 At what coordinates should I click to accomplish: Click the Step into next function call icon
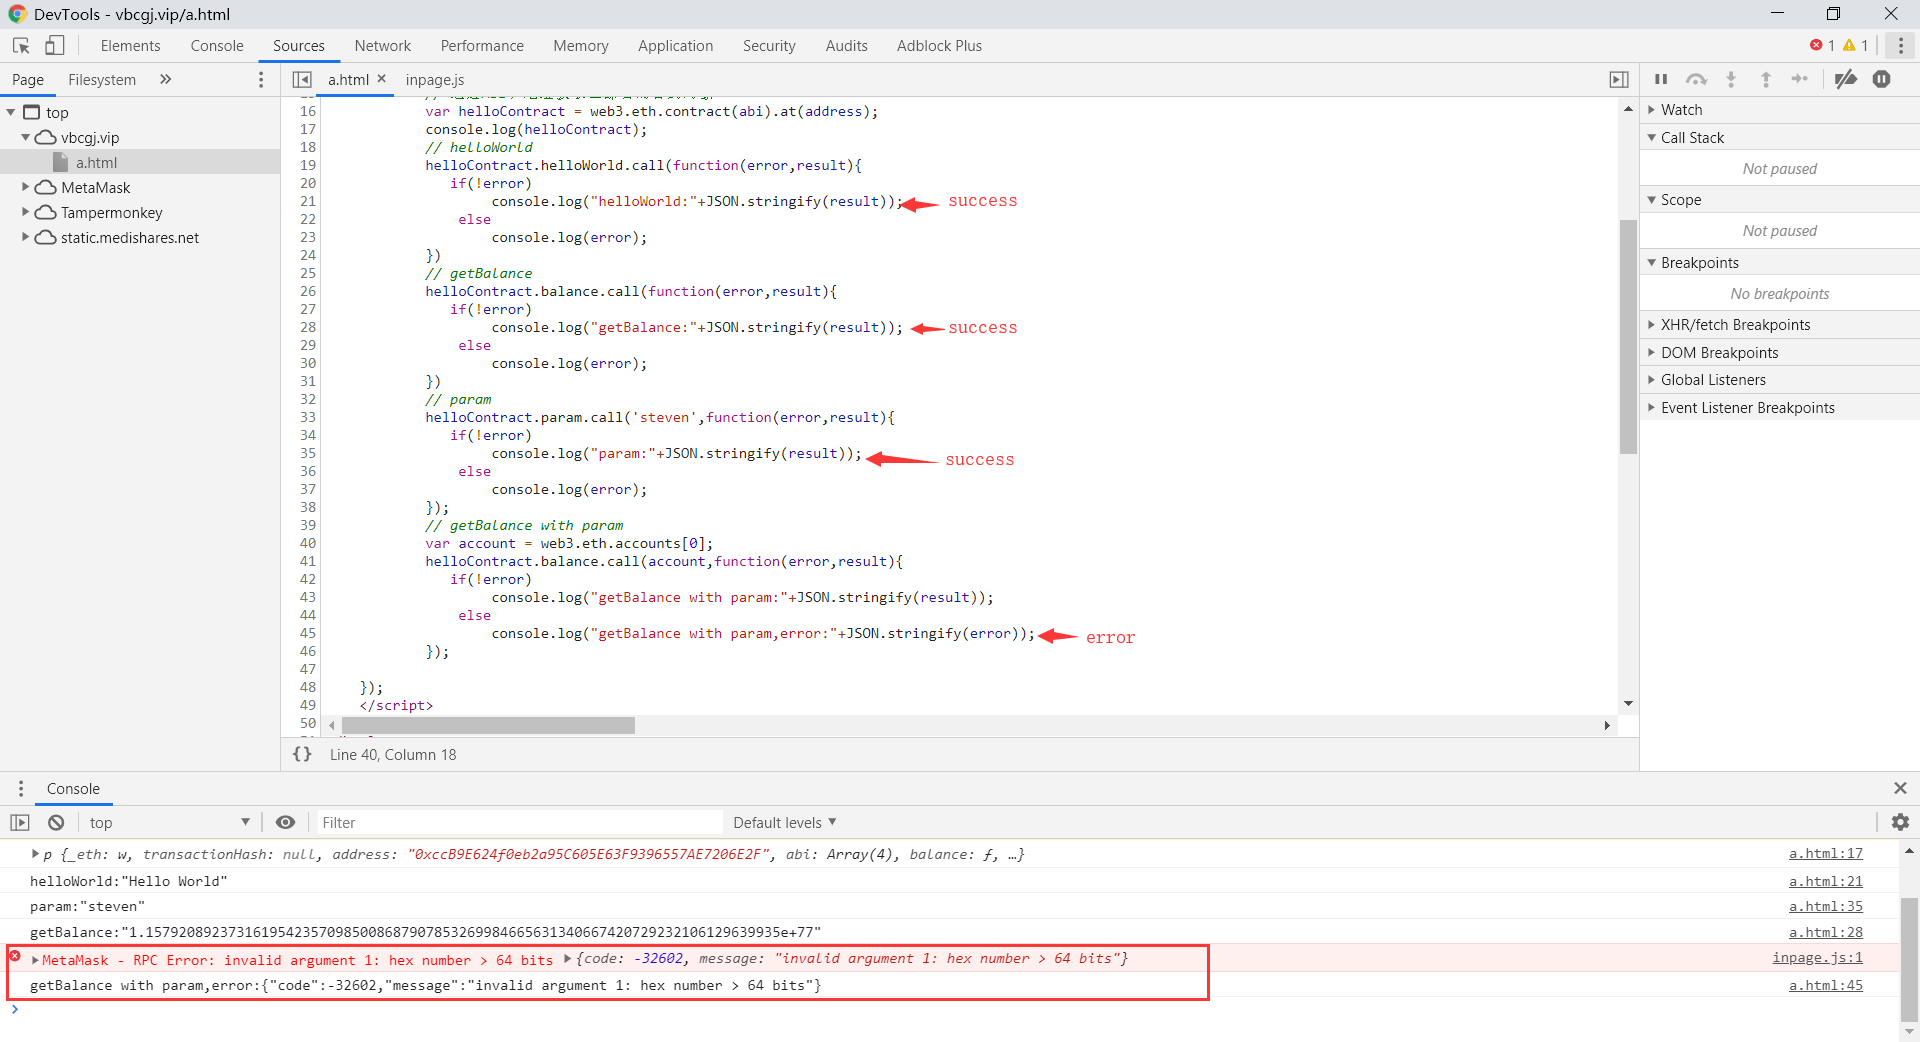pyautogui.click(x=1731, y=79)
